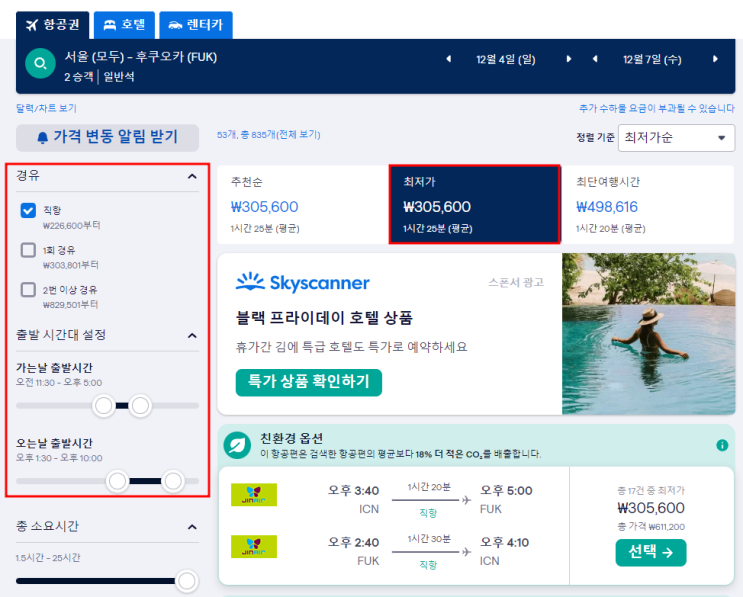Open the 달력/차트 보기 link
The image size is (743, 597).
tap(46, 108)
